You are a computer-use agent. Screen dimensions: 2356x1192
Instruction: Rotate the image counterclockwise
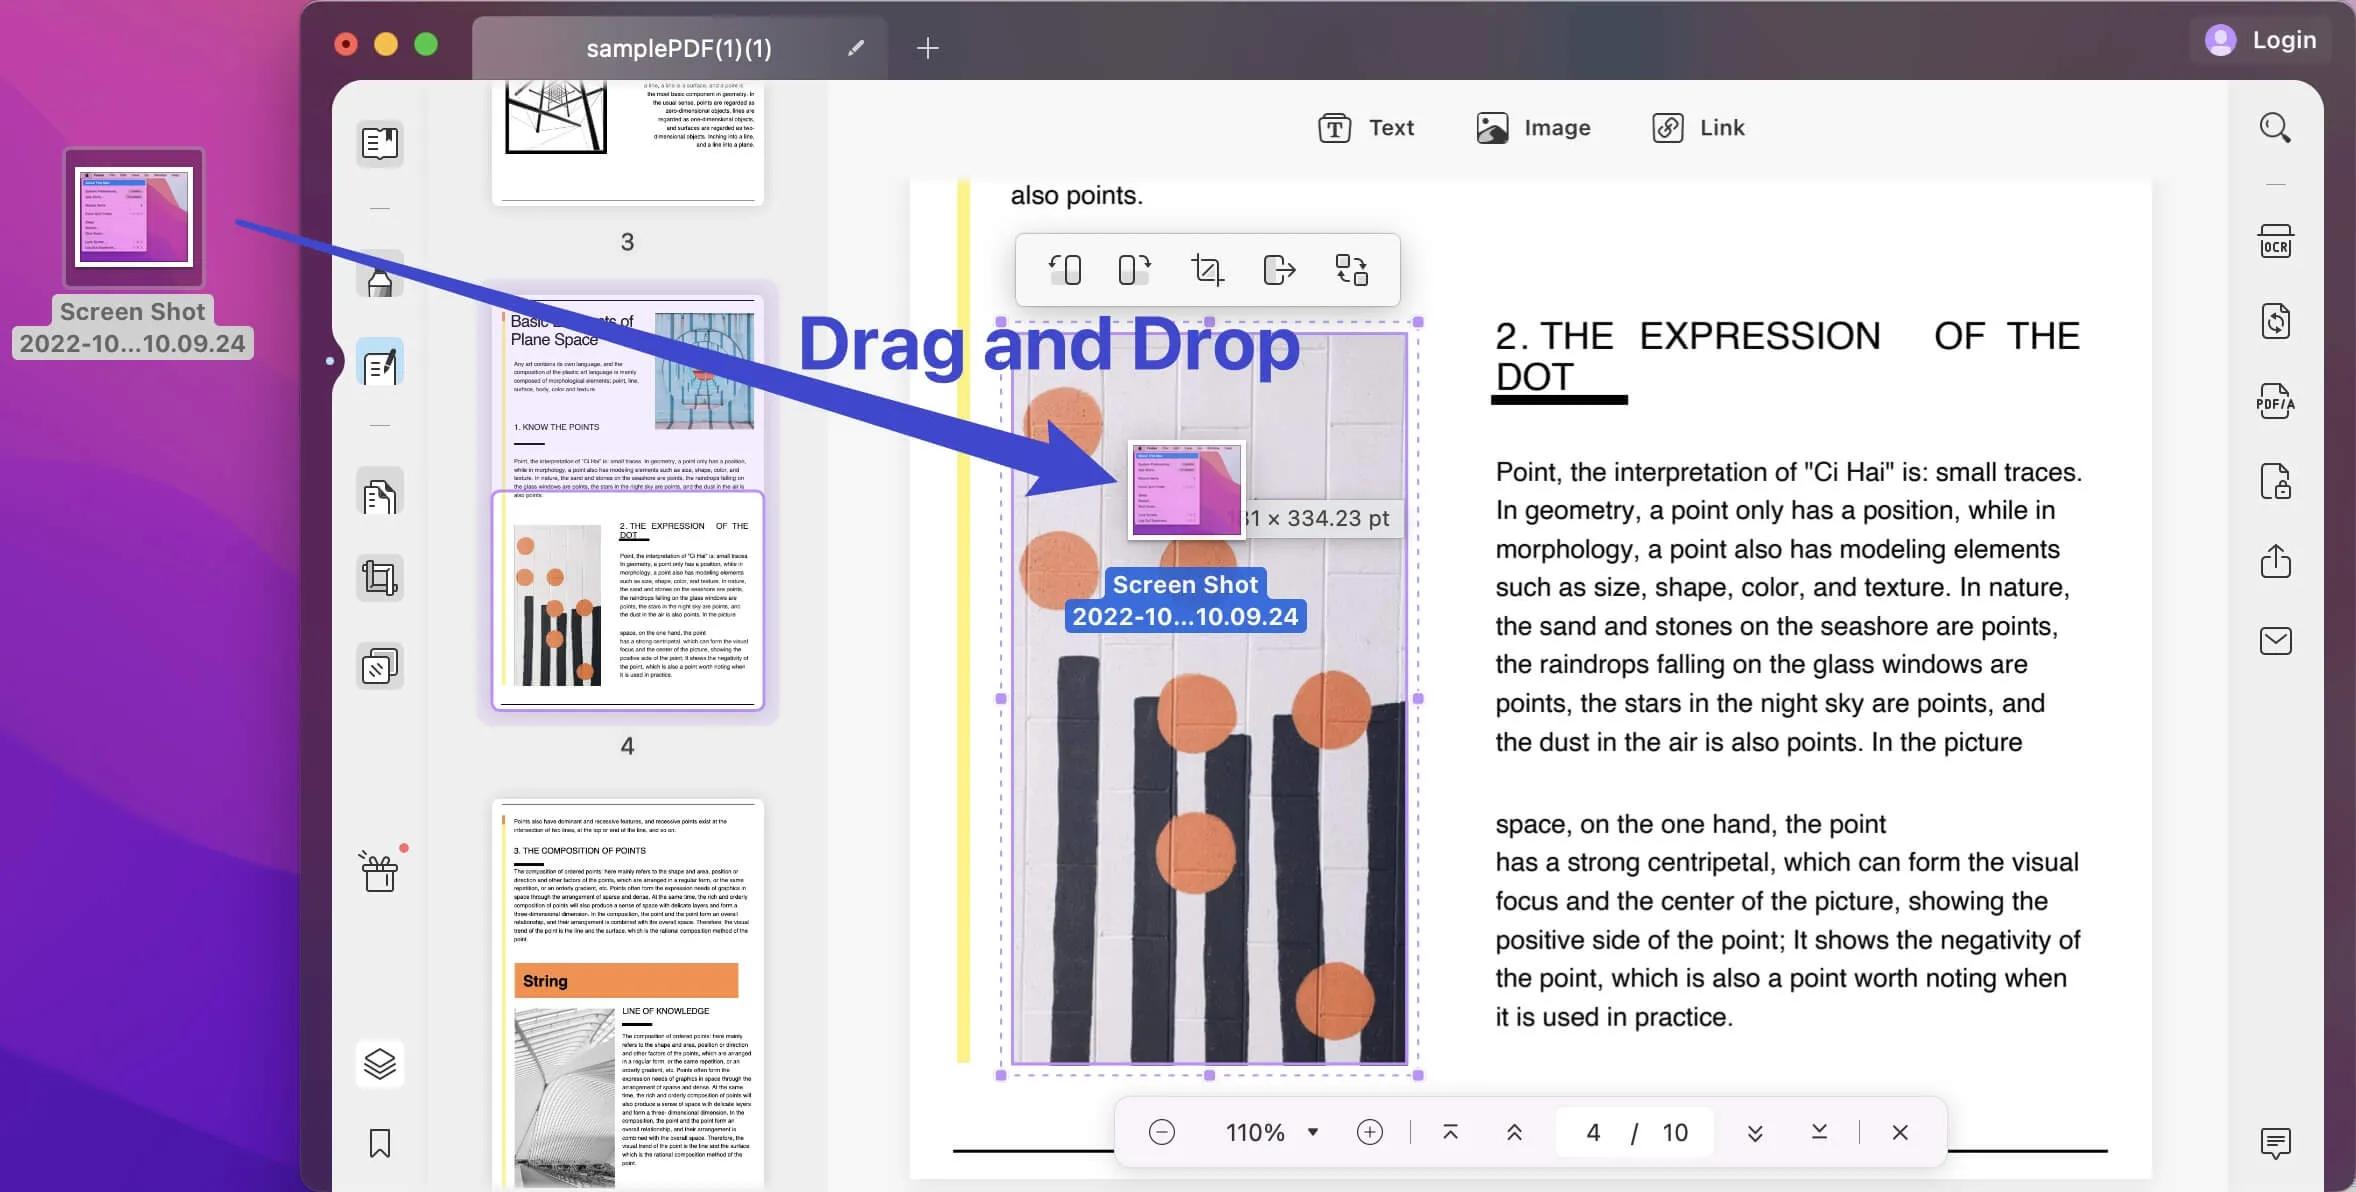coord(1065,270)
